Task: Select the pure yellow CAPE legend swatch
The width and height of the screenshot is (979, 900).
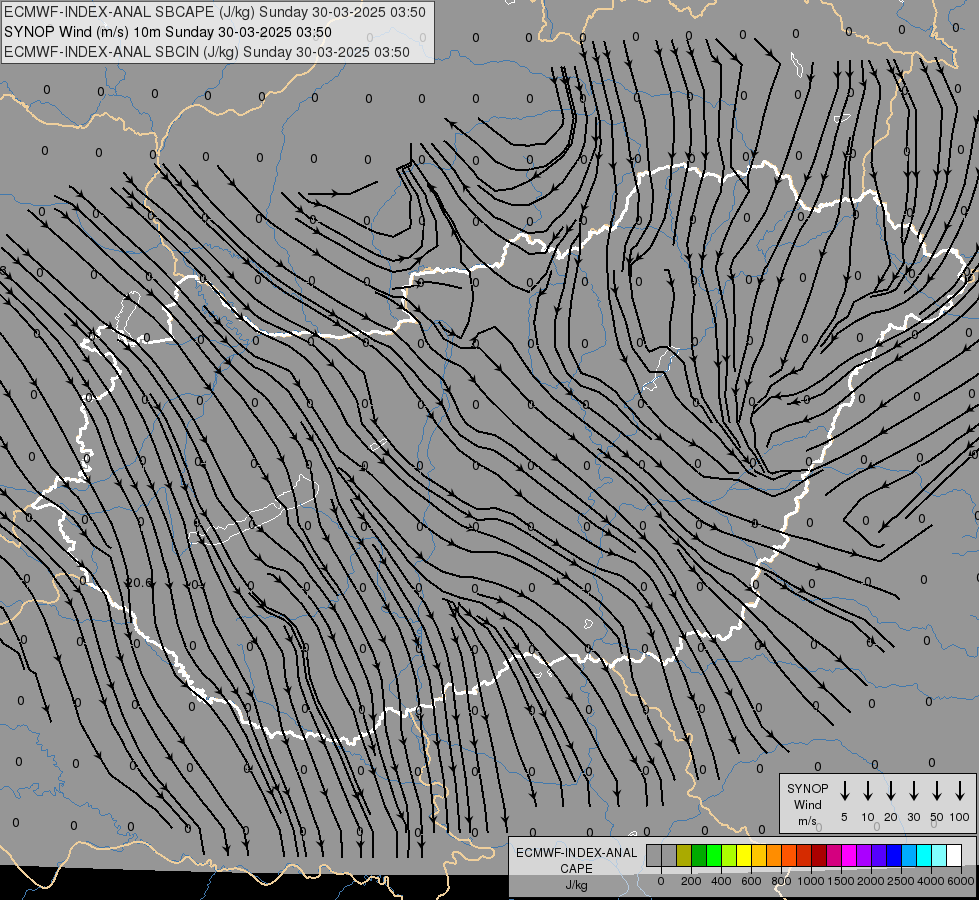Action: click(x=744, y=855)
